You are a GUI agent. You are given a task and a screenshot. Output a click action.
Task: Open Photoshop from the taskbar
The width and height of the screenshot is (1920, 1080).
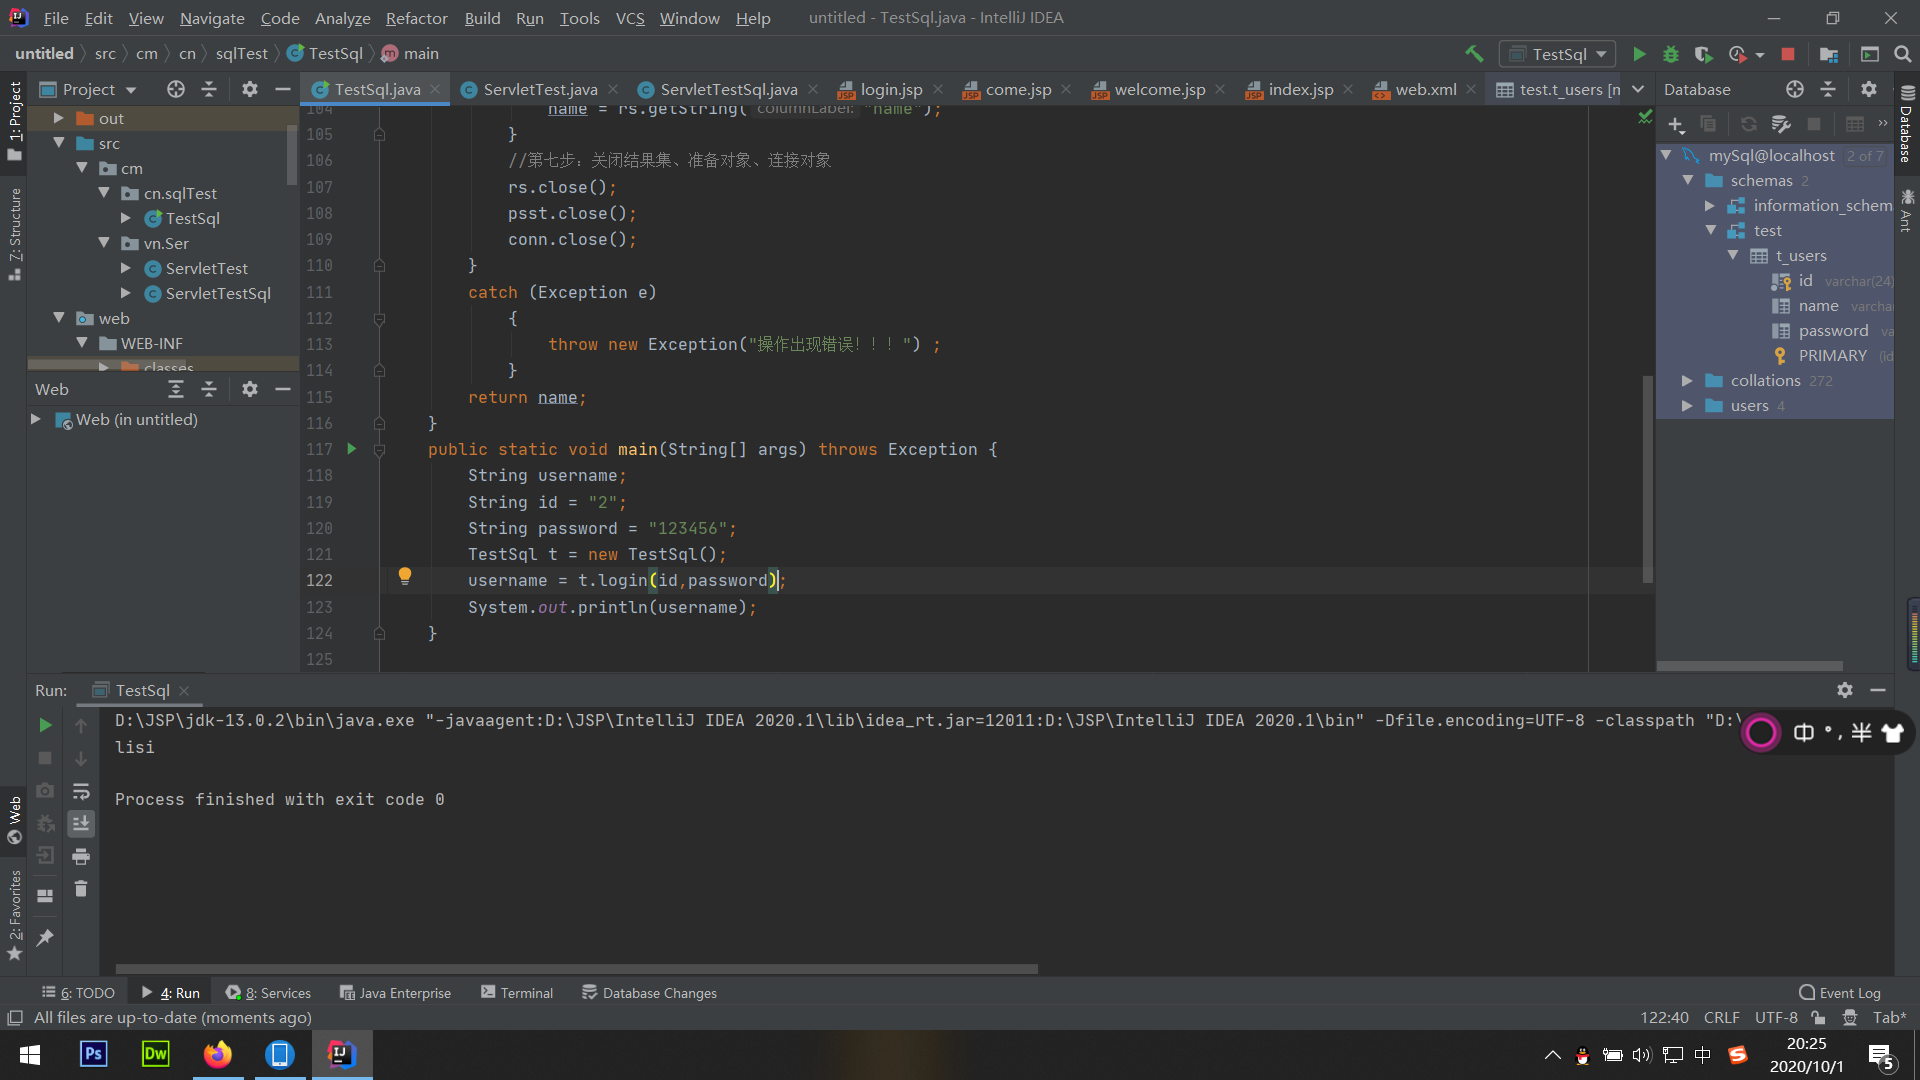(x=93, y=1054)
